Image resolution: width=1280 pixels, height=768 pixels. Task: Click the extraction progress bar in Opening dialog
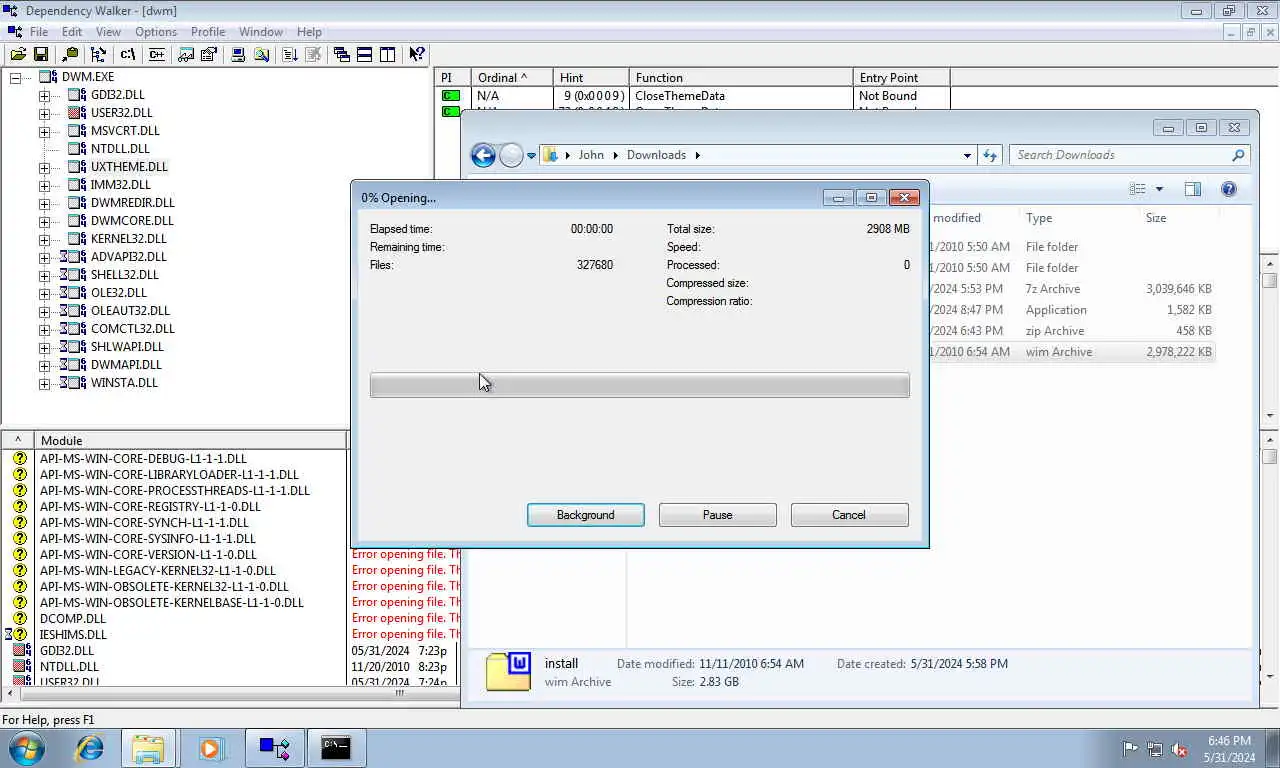pyautogui.click(x=640, y=385)
